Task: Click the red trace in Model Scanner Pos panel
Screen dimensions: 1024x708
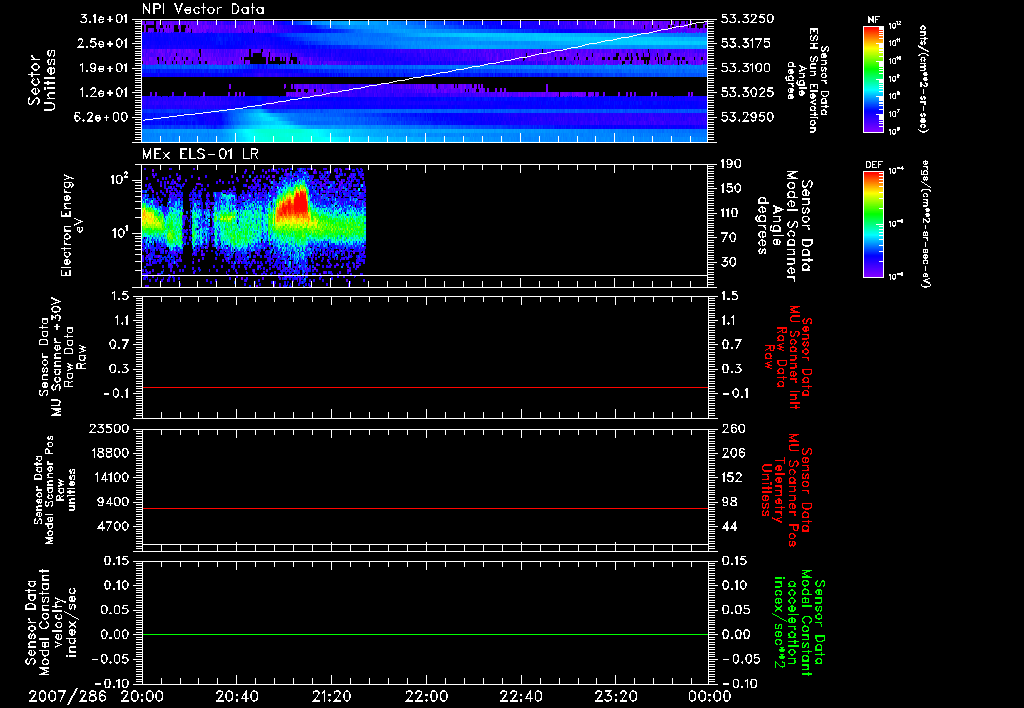Action: 425,508
